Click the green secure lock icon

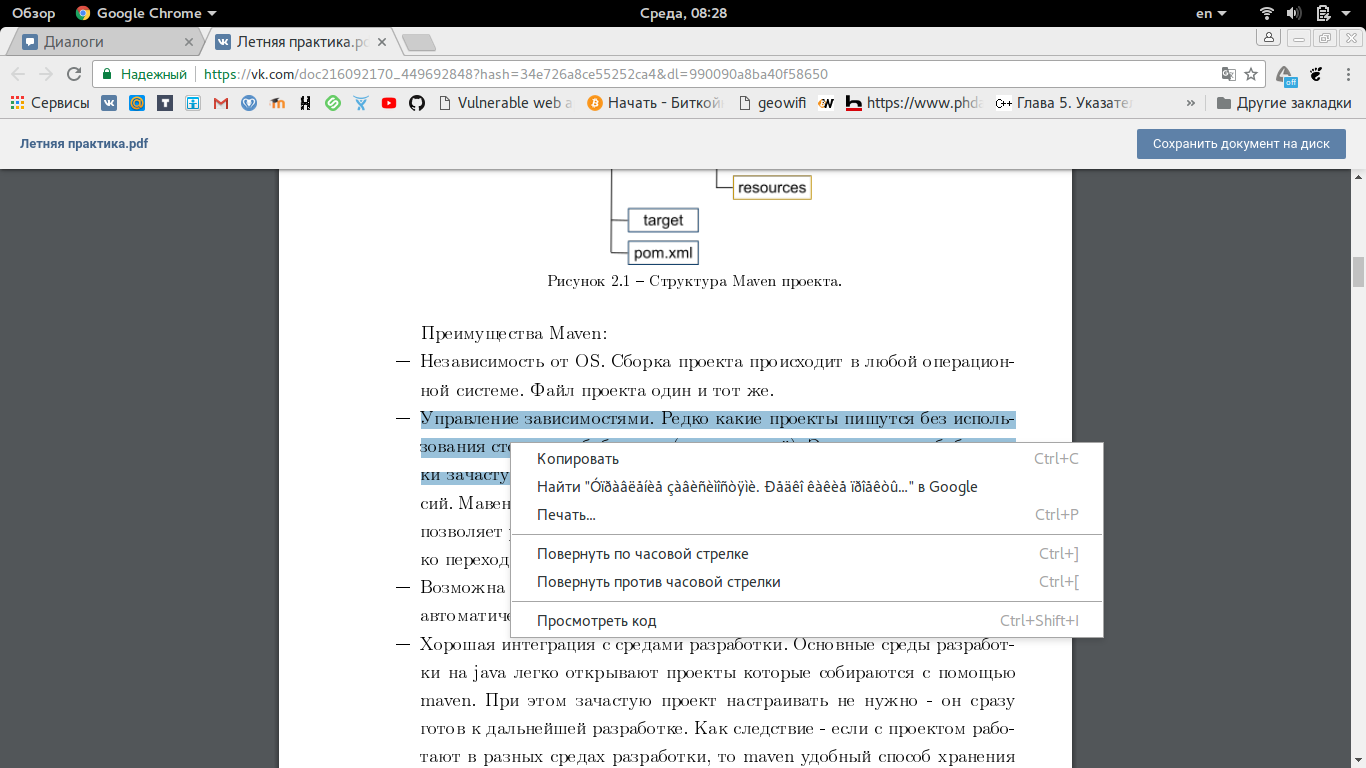(108, 74)
